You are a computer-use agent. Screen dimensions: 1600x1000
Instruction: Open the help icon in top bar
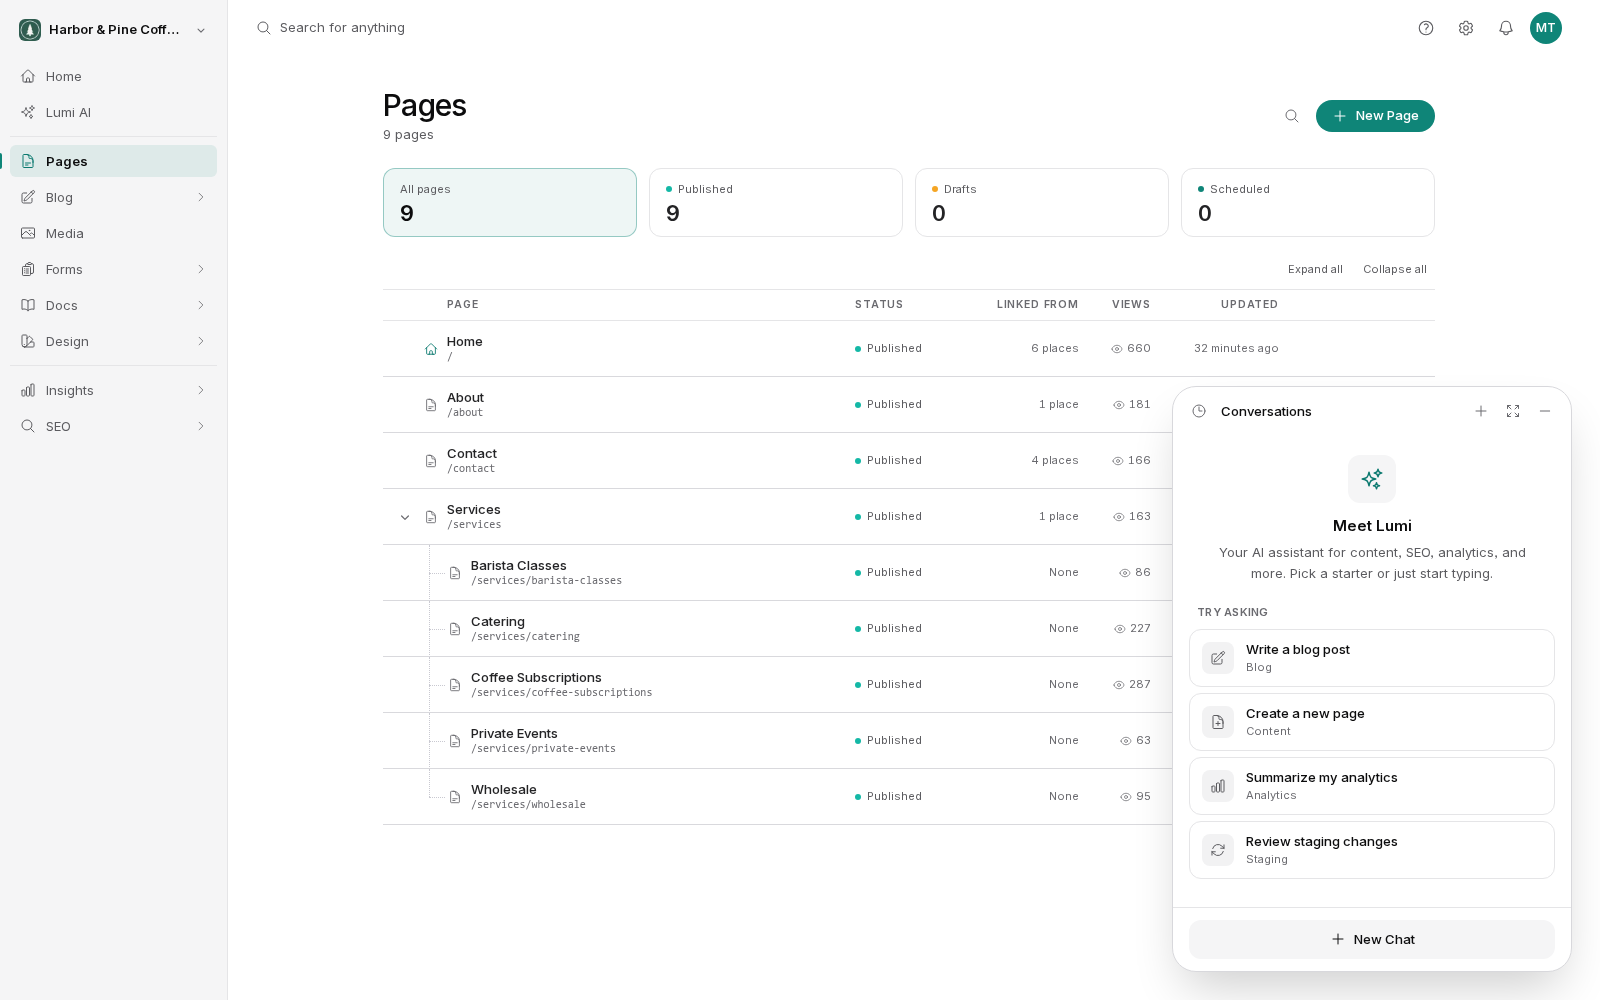1426,28
